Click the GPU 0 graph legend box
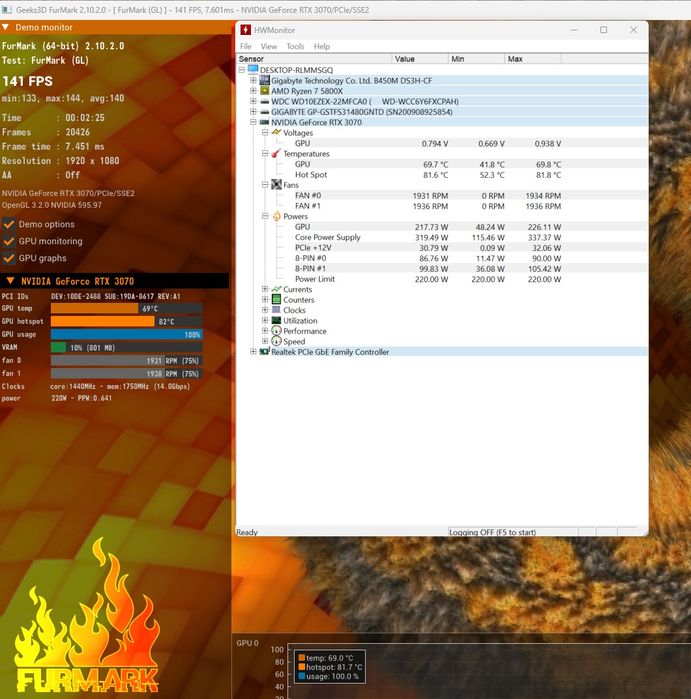Viewport: 691px width, 699px height. pyautogui.click(x=330, y=667)
